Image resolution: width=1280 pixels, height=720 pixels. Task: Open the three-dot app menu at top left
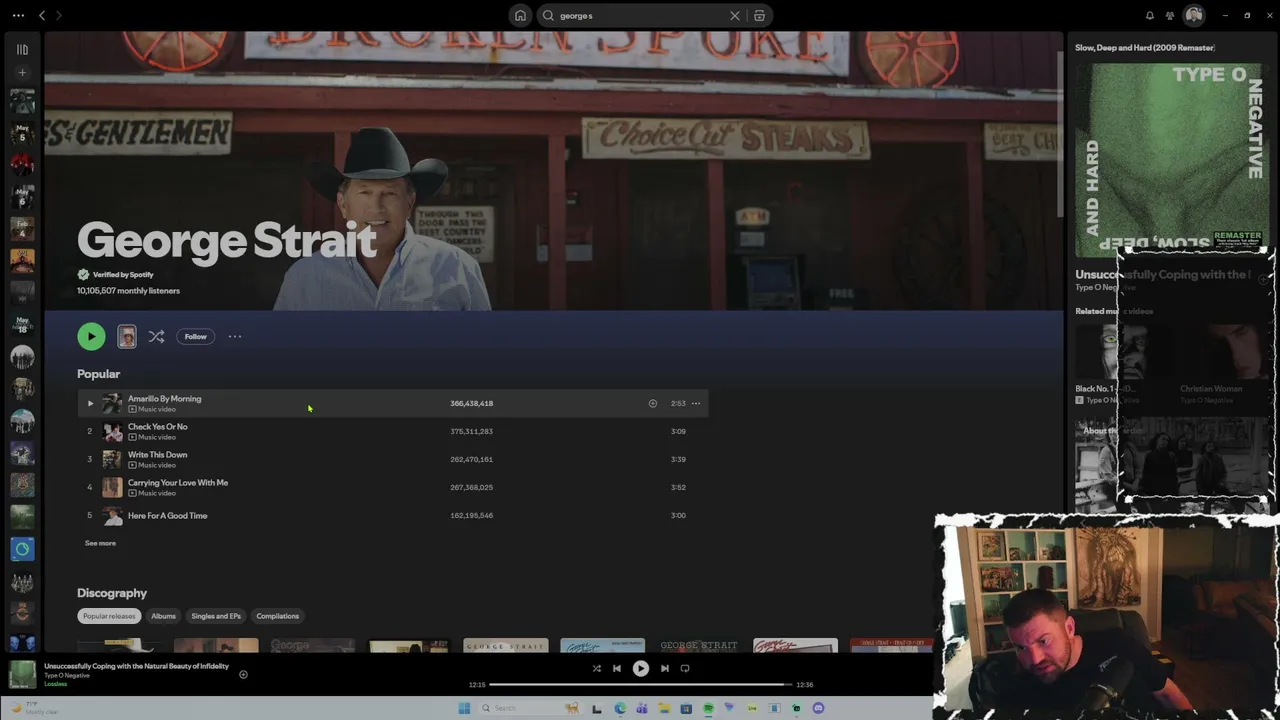[x=18, y=15]
